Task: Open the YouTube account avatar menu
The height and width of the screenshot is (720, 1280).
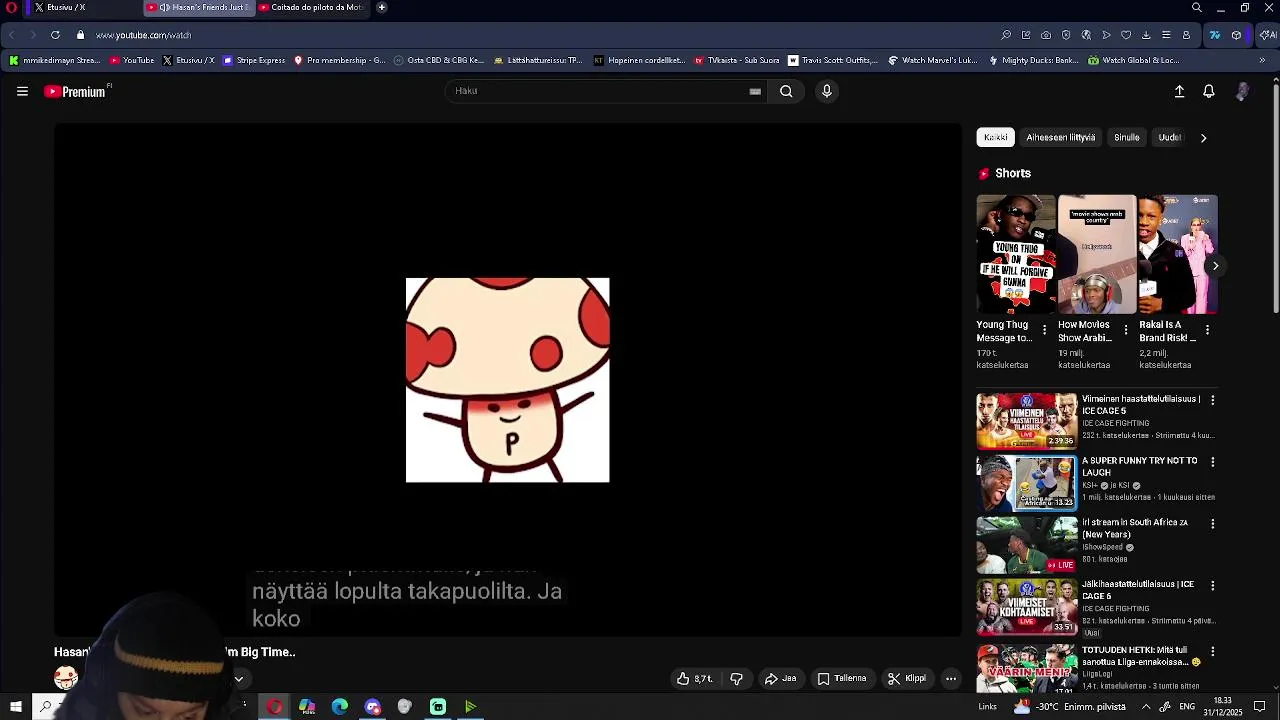Action: [1242, 91]
